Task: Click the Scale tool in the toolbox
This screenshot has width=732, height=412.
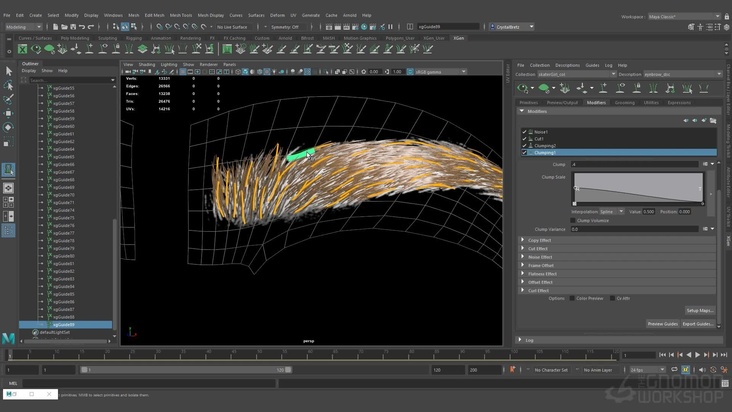Action: pyautogui.click(x=9, y=141)
